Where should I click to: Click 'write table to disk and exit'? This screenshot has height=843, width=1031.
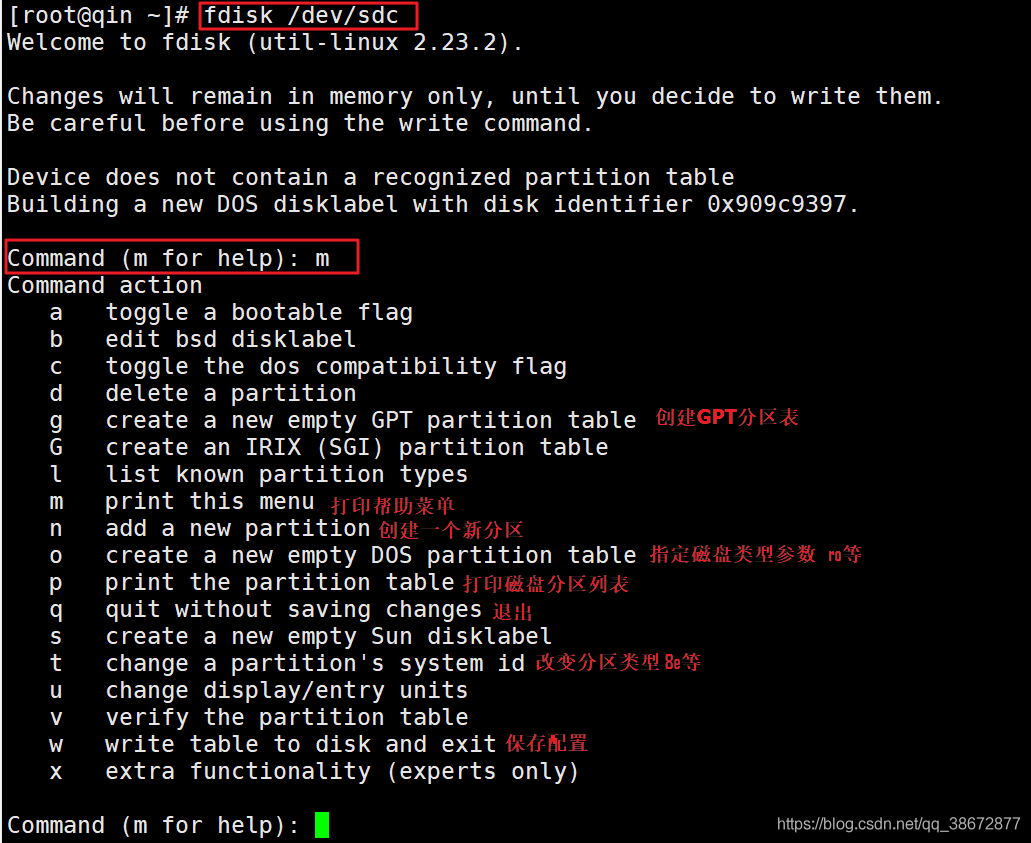pos(301,745)
